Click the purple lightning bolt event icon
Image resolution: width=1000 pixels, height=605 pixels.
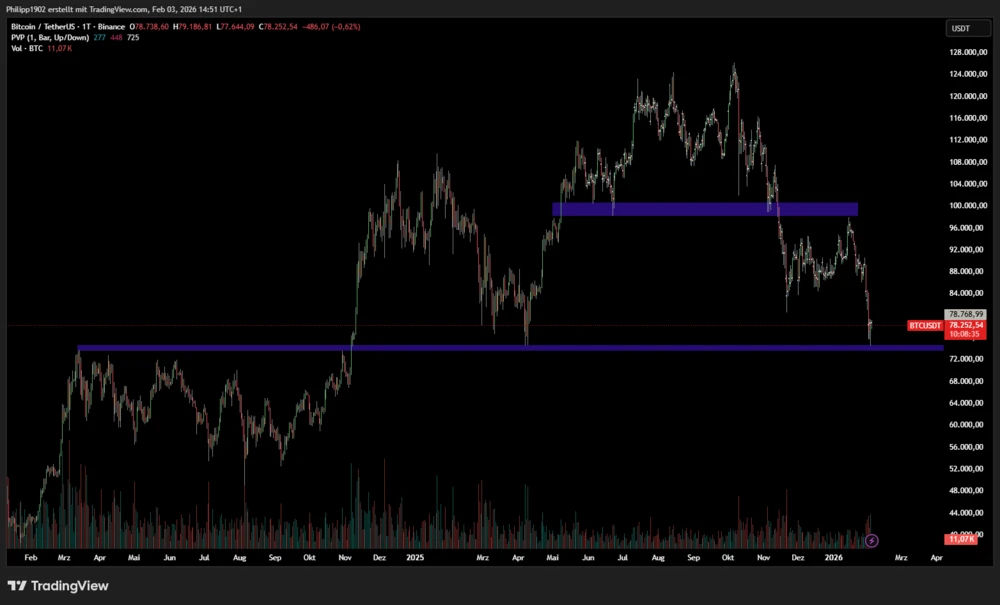tap(871, 541)
